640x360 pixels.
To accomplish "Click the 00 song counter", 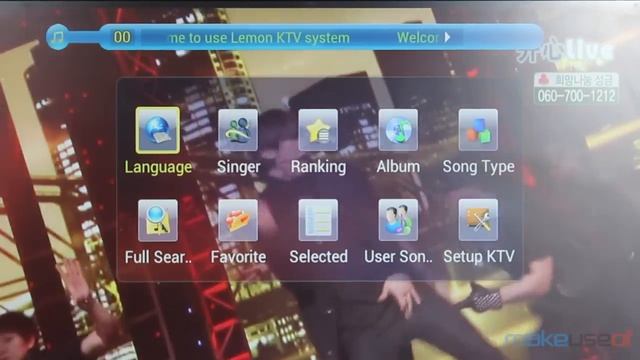I will pos(122,37).
